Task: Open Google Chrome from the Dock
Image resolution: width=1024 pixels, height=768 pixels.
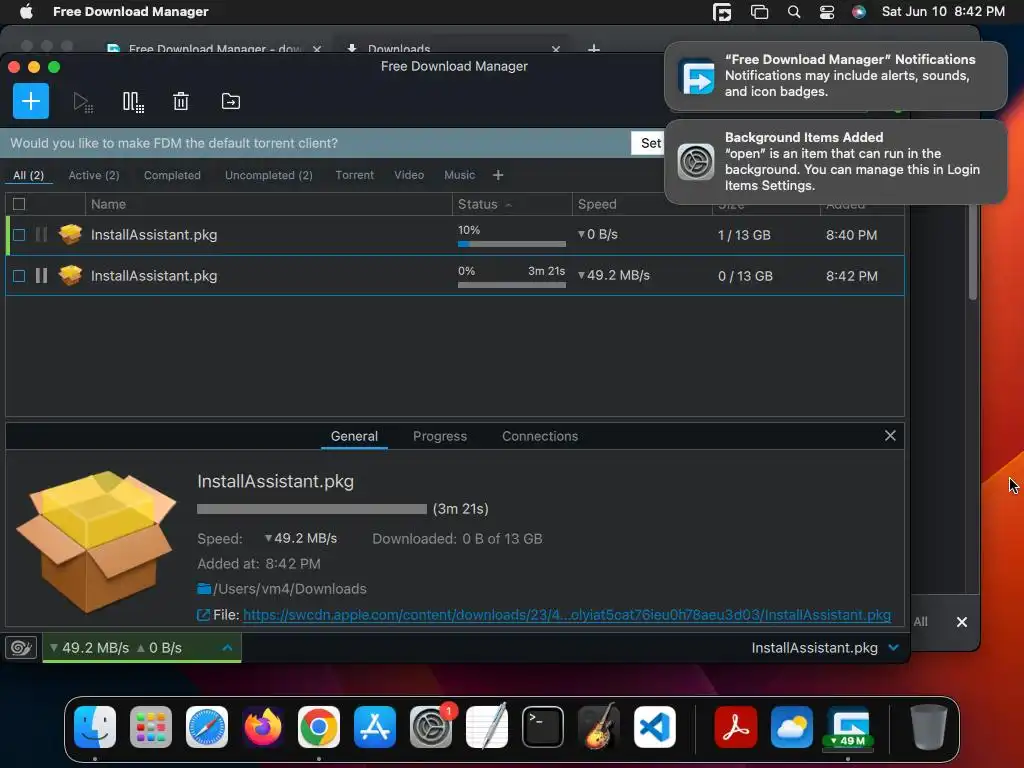Action: (x=319, y=727)
